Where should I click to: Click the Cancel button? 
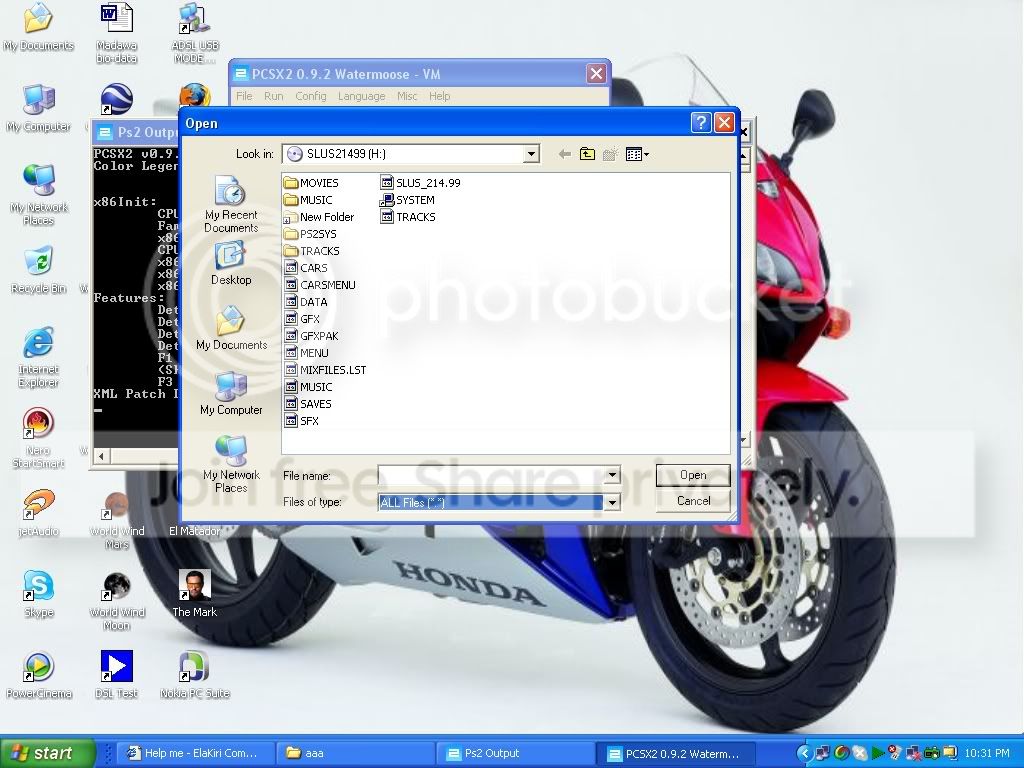click(693, 501)
